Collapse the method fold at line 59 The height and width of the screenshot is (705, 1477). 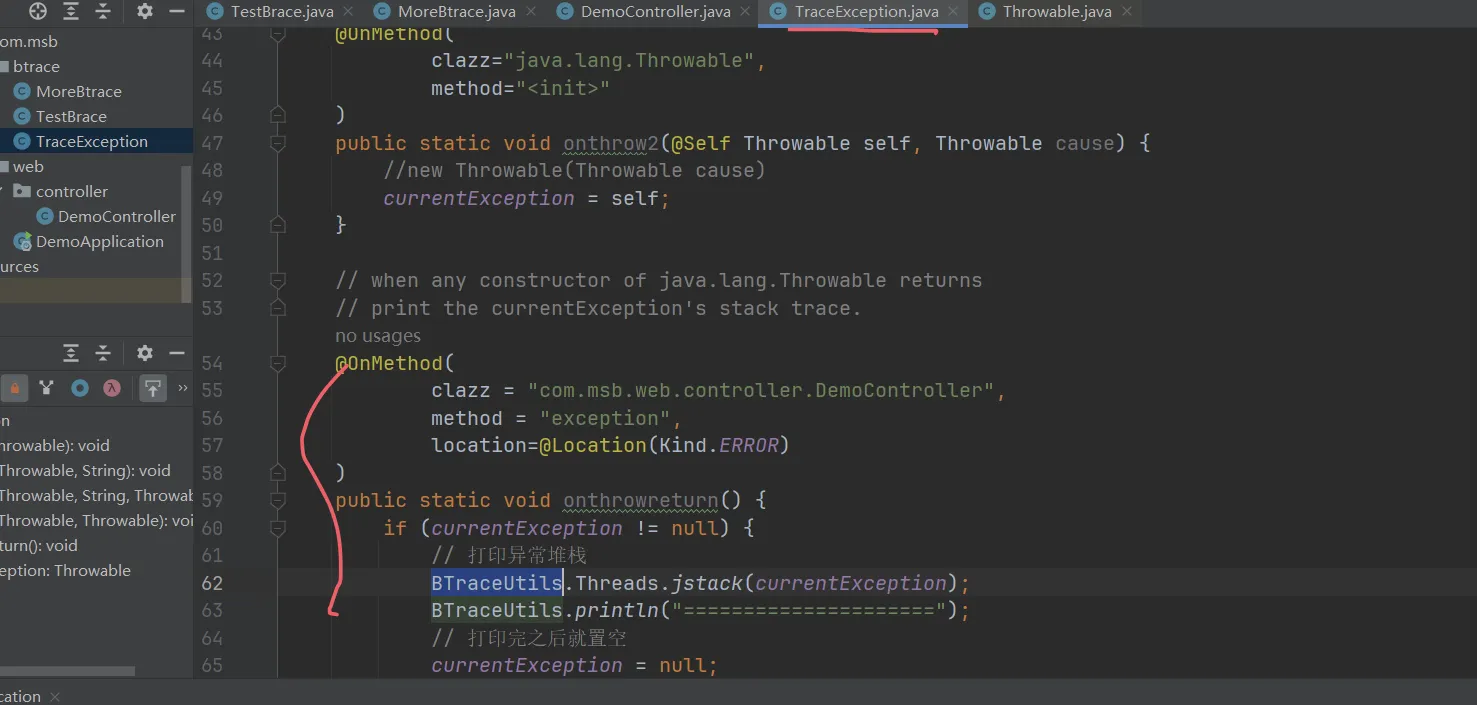click(278, 500)
